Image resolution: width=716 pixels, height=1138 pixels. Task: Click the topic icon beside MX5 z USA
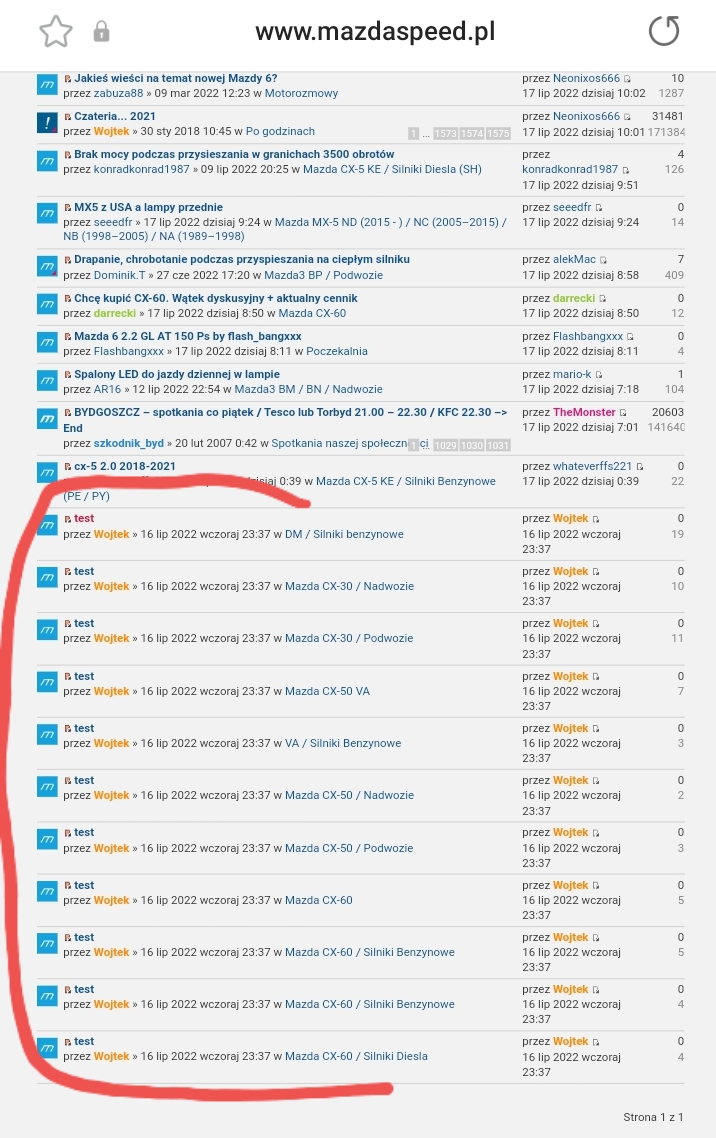click(x=47, y=214)
